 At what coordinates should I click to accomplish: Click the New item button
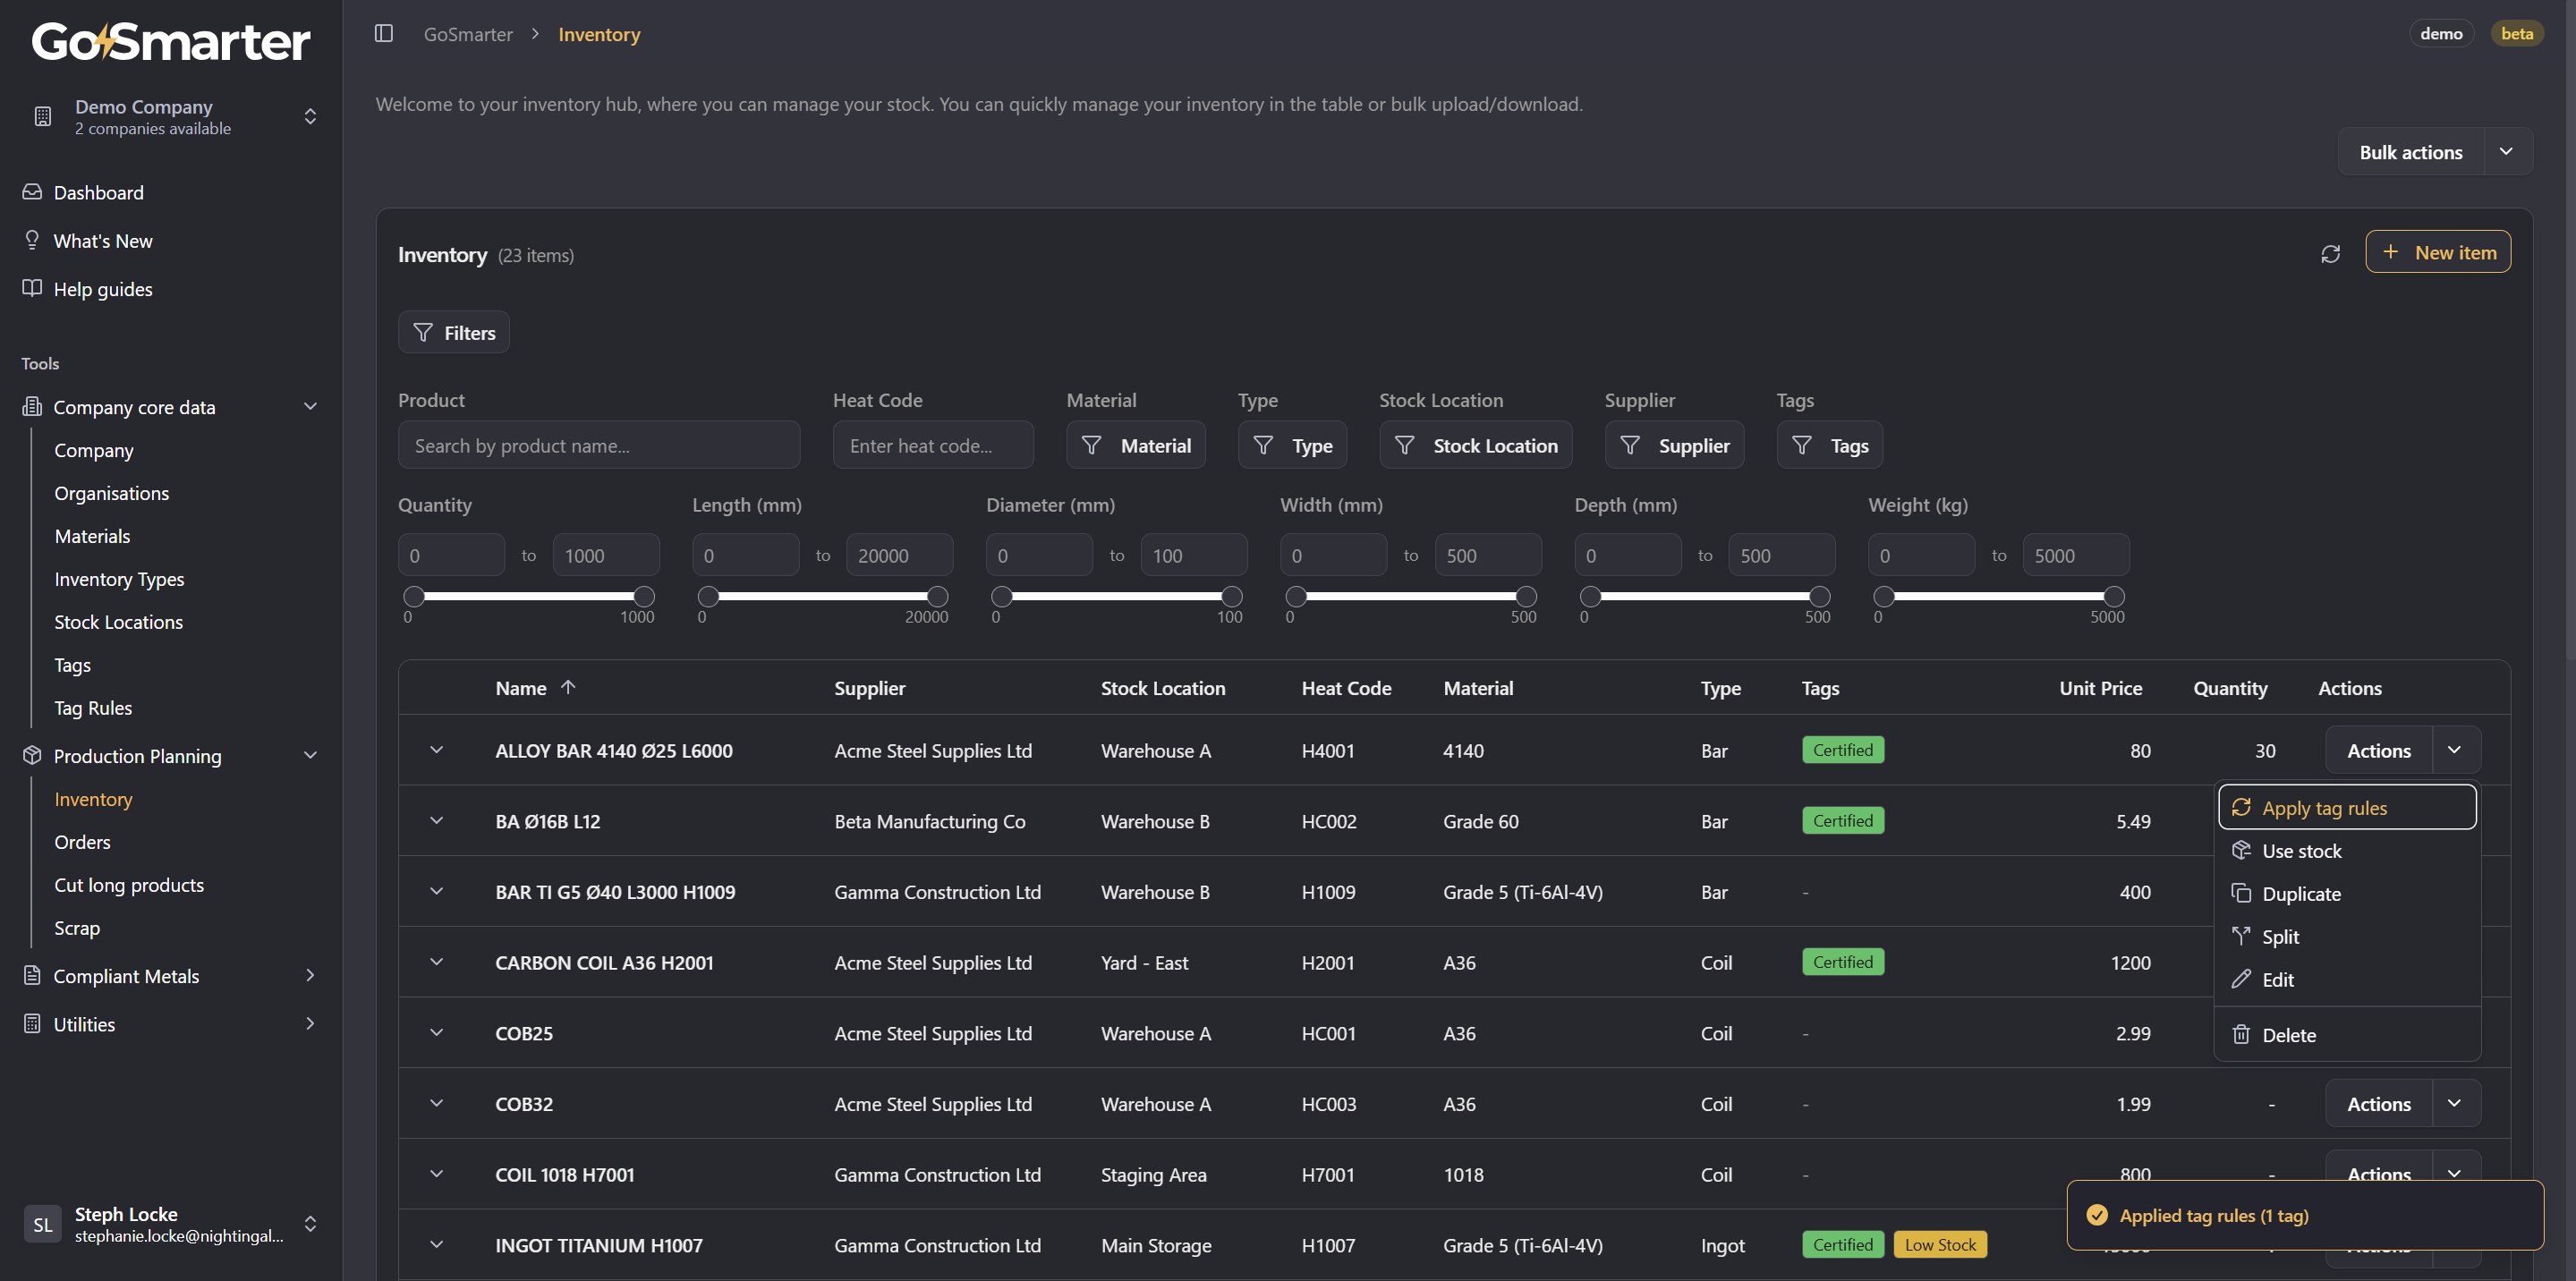(x=2437, y=252)
